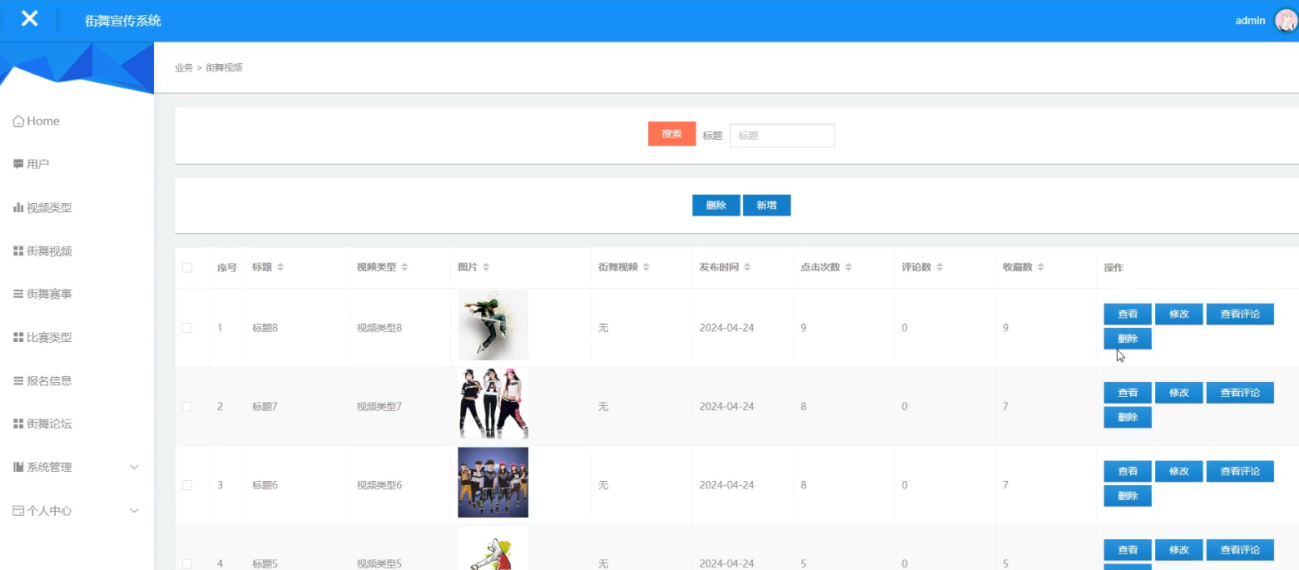
Task: Click 查看评论 for row 标题8
Action: (1240, 314)
